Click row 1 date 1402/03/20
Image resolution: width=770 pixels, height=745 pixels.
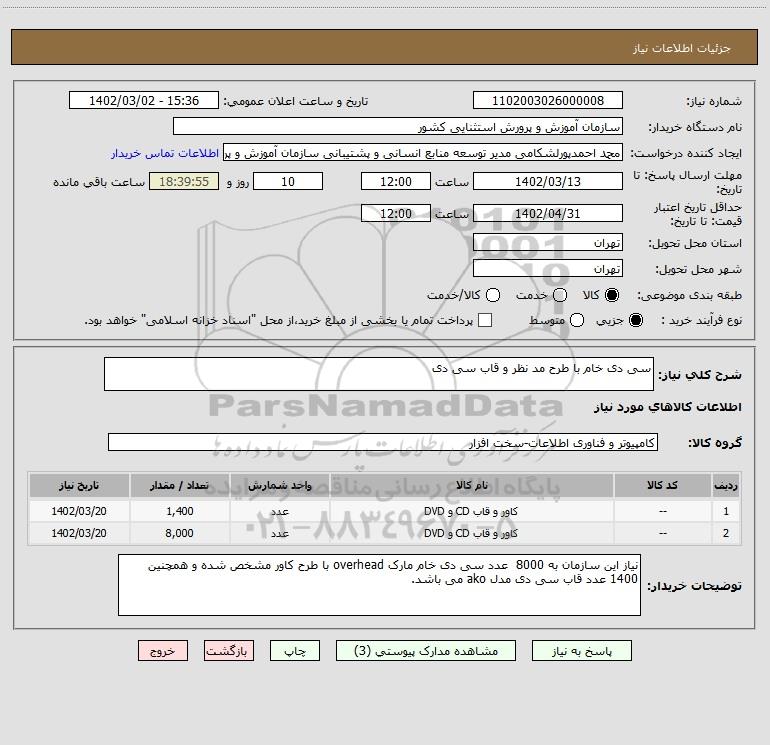click(79, 511)
